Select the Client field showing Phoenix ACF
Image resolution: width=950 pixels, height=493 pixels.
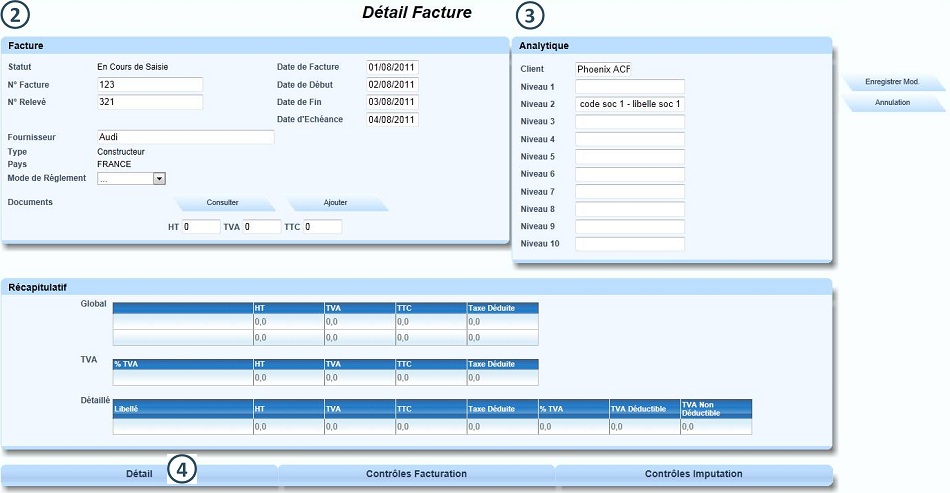604,69
